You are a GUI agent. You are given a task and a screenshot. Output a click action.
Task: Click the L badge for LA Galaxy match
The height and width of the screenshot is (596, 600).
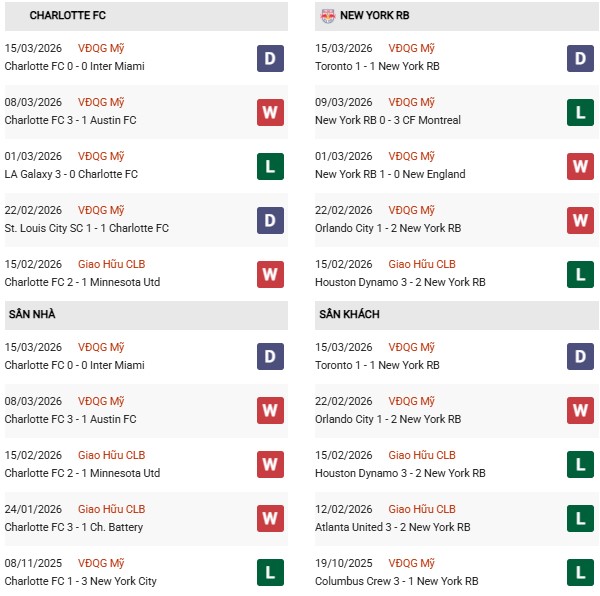pos(270,166)
